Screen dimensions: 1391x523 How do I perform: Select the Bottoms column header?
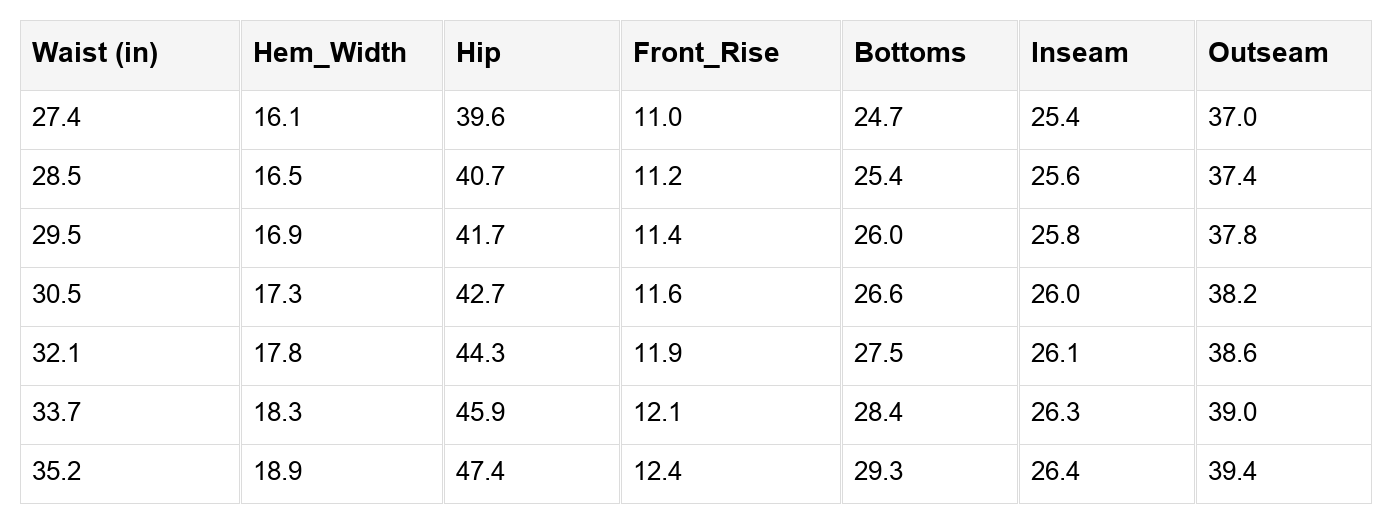coord(910,53)
